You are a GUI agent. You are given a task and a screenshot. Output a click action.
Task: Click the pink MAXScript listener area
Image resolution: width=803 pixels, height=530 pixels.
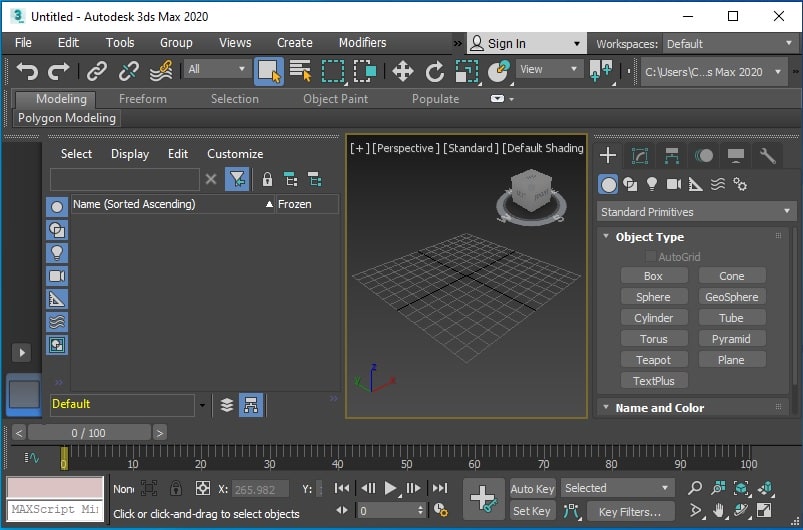pos(55,487)
